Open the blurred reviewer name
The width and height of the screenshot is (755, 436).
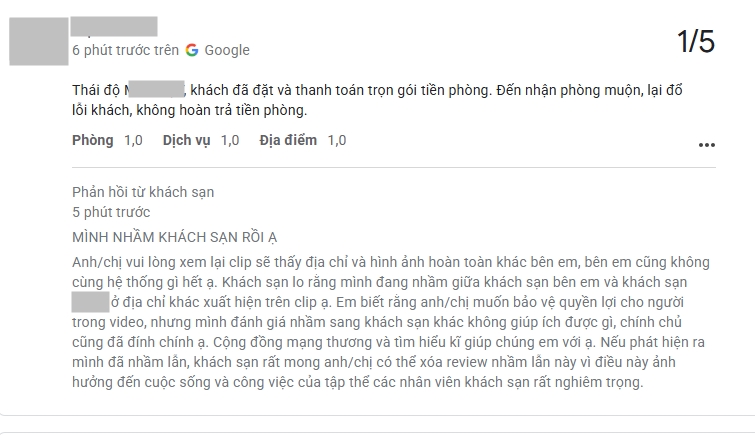pos(114,26)
